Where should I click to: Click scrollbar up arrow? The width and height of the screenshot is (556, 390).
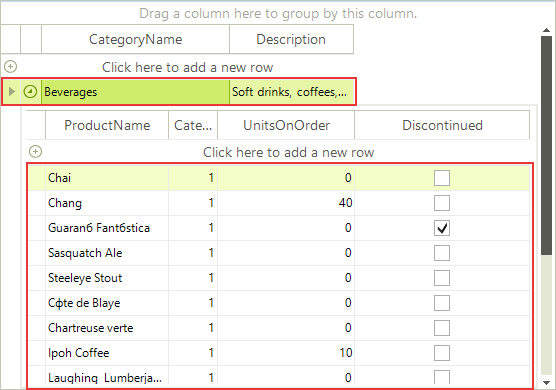tap(546, 31)
